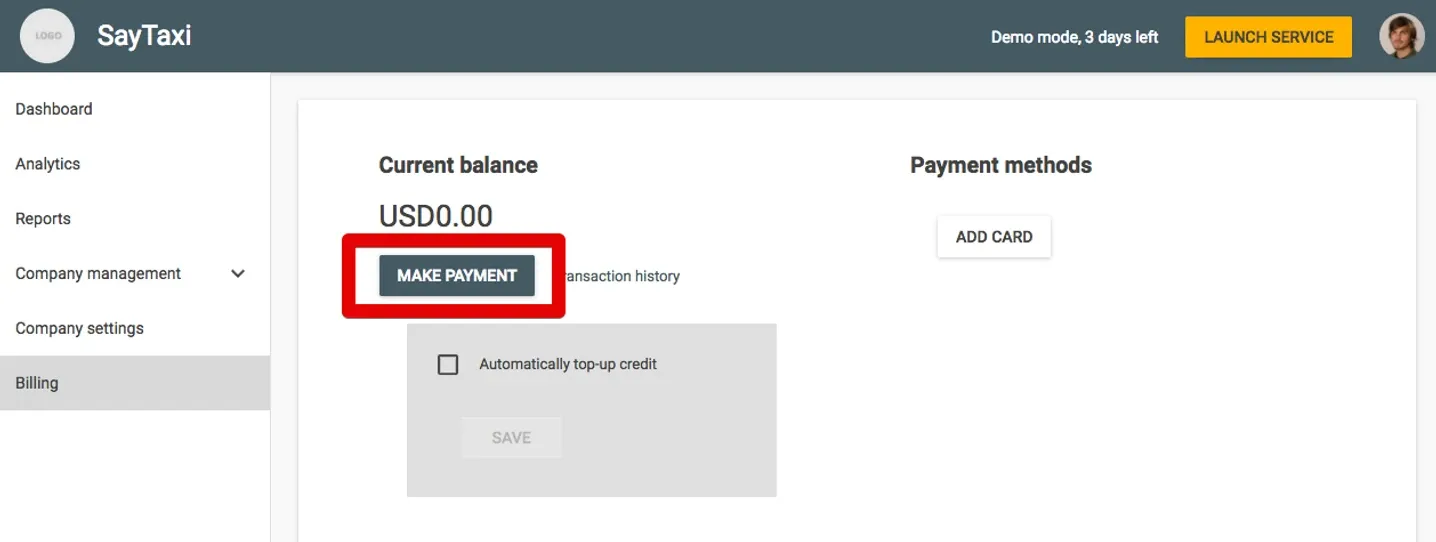1436x542 pixels.
Task: Click Add Card under Payment methods
Action: click(994, 237)
